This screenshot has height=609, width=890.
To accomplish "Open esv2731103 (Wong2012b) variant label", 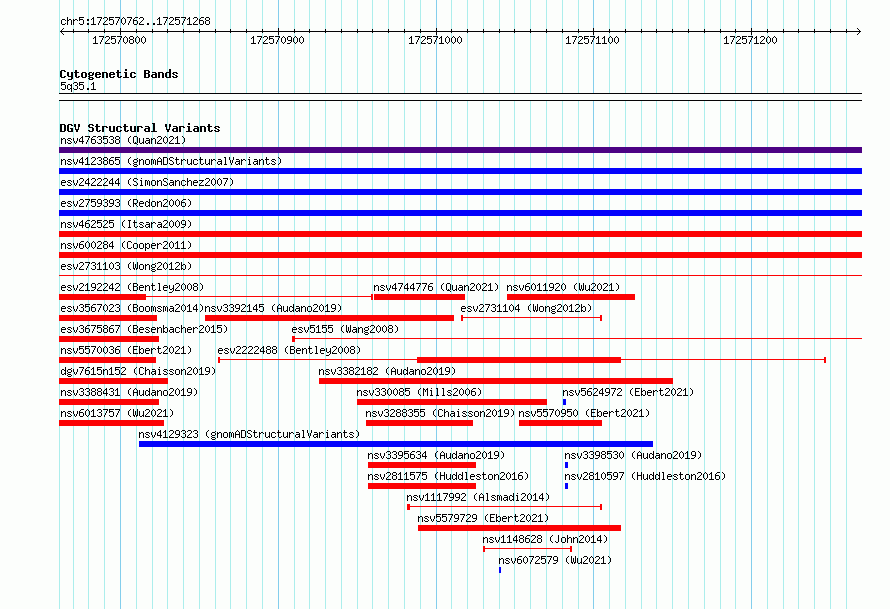I will (x=126, y=266).
